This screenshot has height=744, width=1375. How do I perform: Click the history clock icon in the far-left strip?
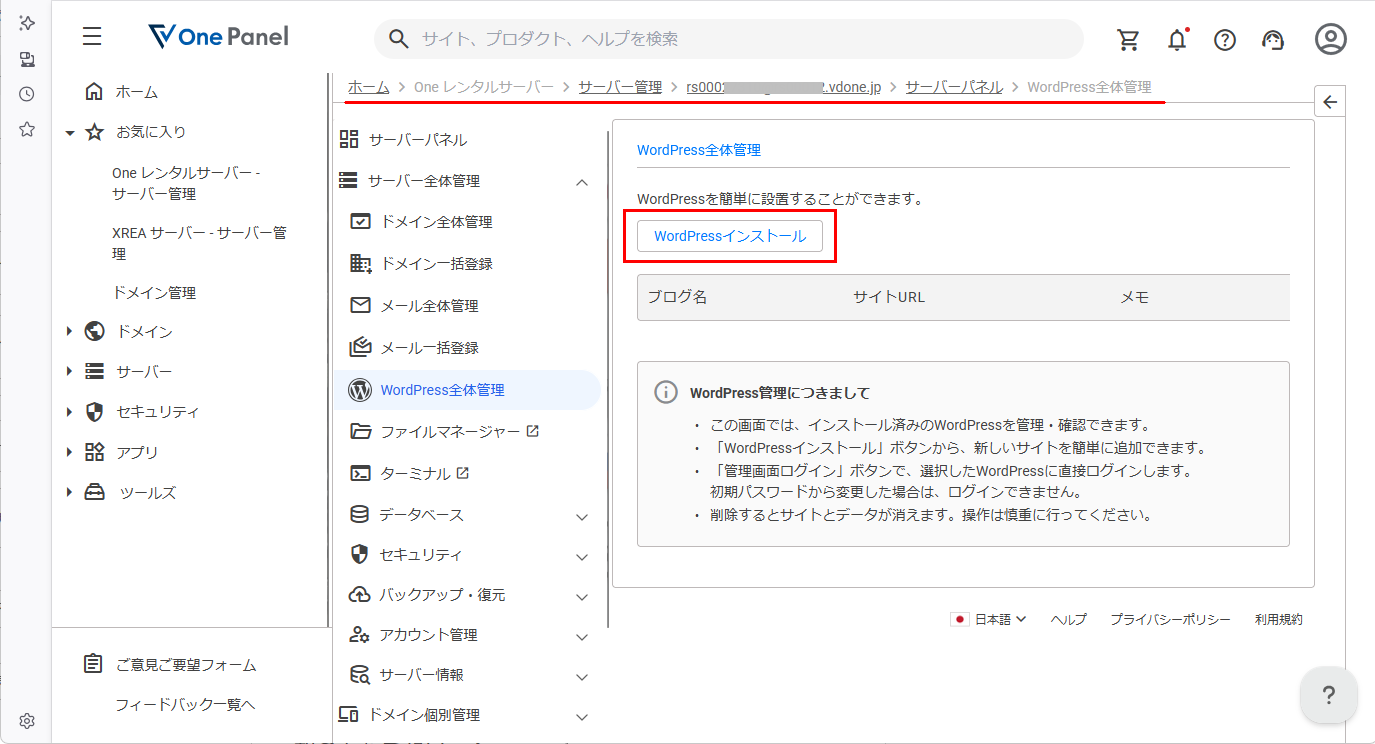26,93
